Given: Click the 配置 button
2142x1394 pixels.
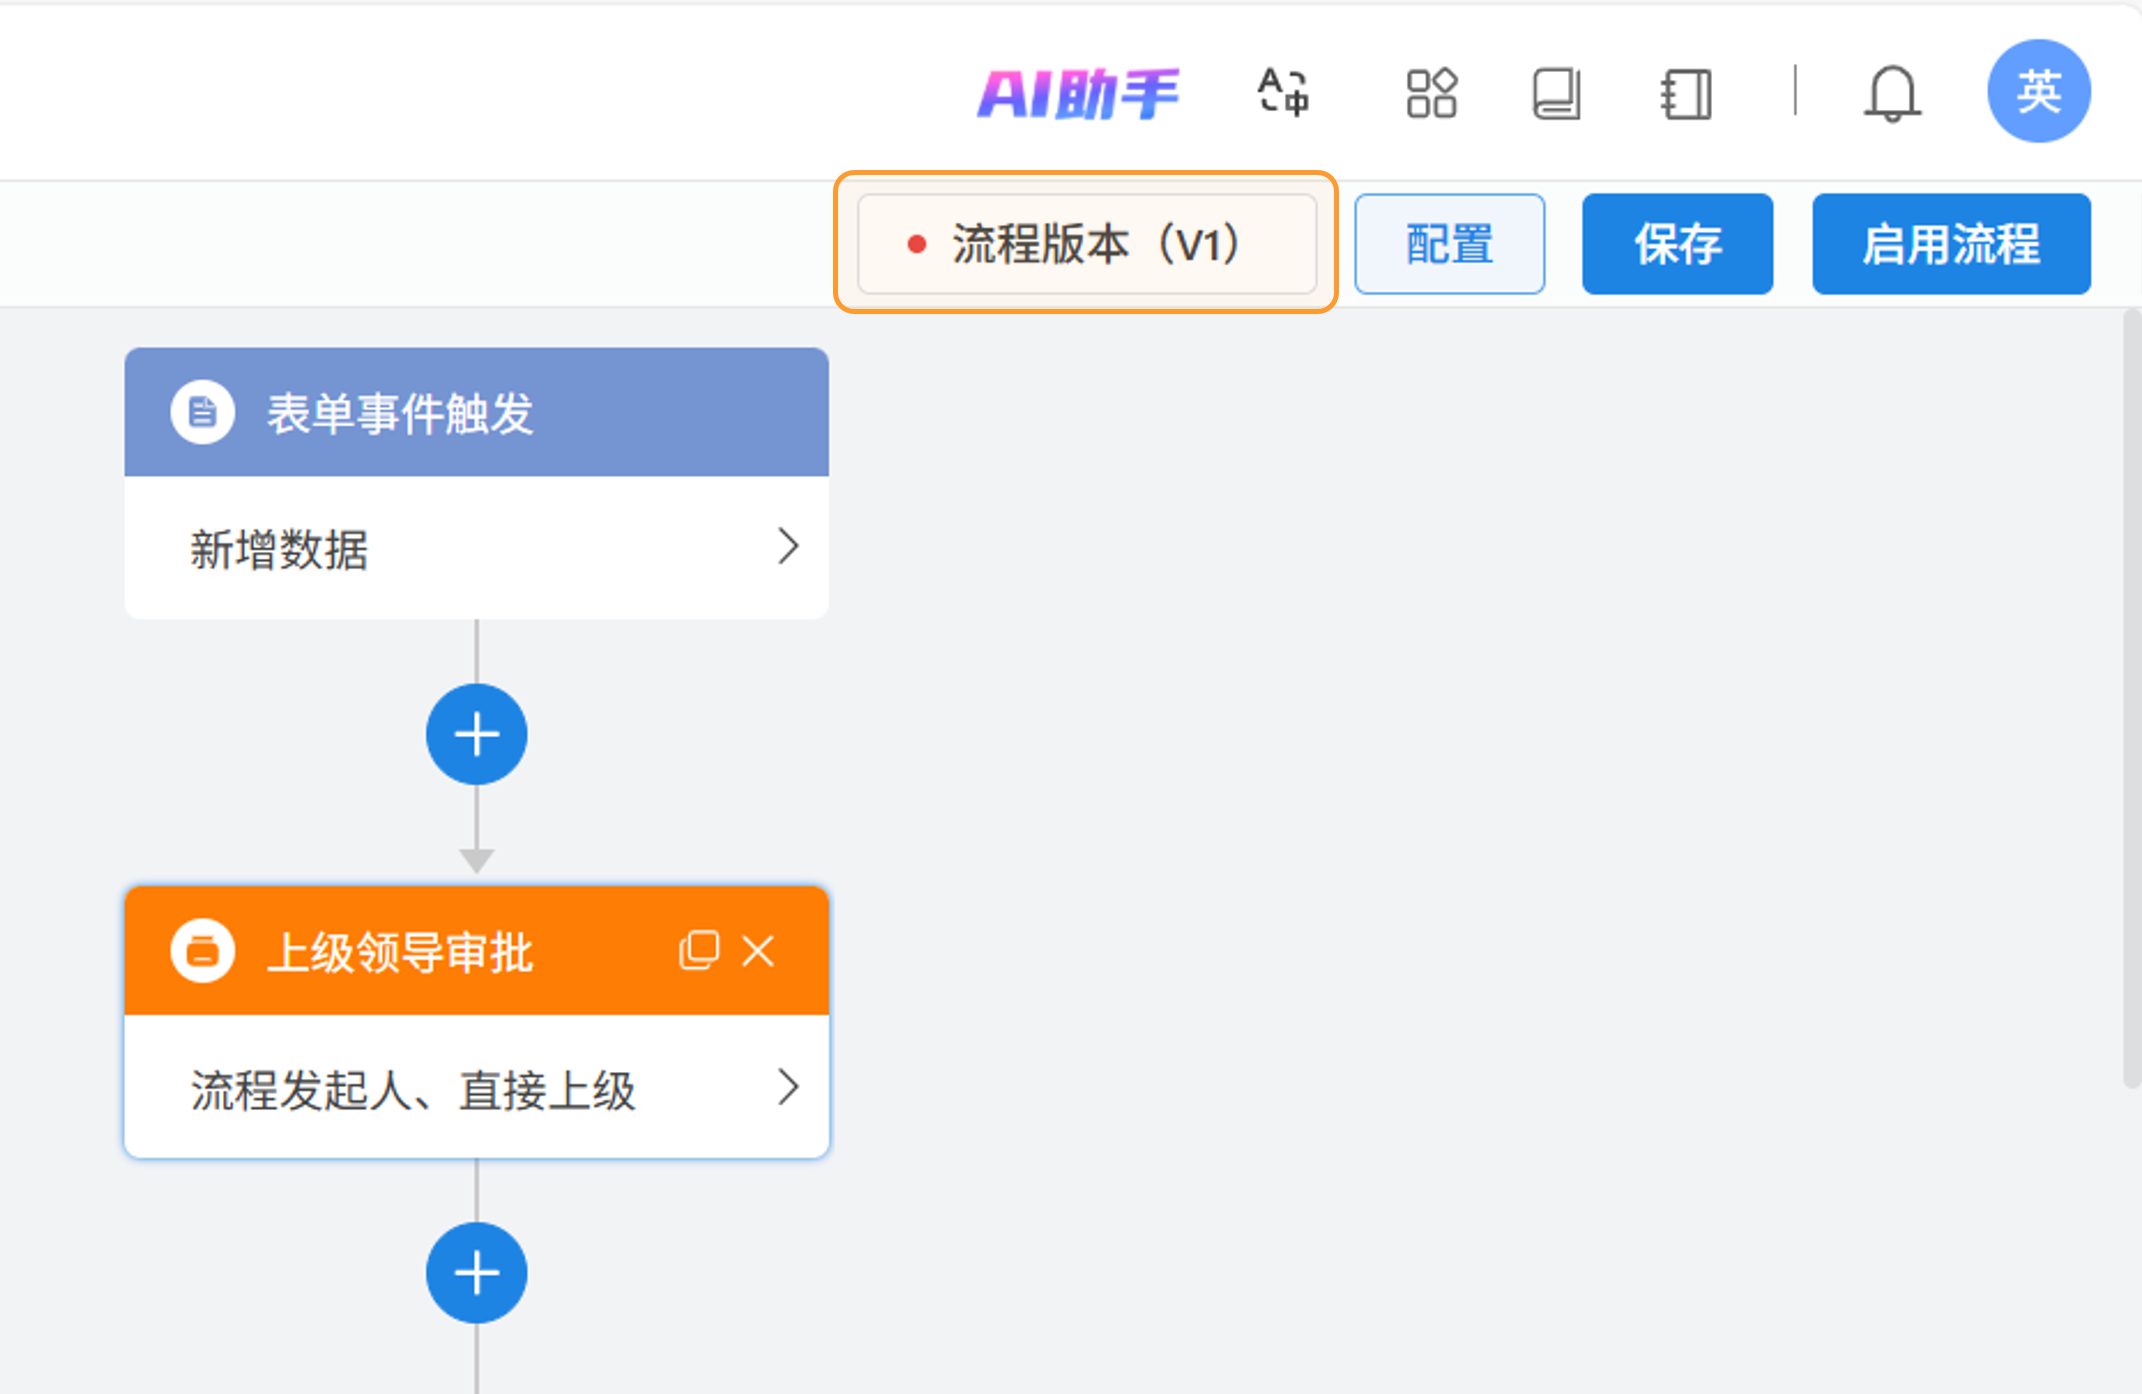Looking at the screenshot, I should coord(1449,244).
